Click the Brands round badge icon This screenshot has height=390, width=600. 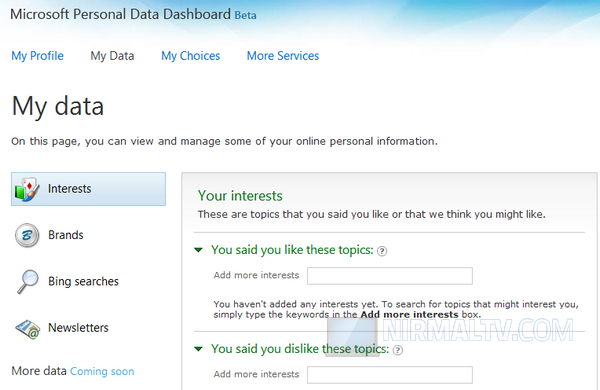[x=27, y=235]
